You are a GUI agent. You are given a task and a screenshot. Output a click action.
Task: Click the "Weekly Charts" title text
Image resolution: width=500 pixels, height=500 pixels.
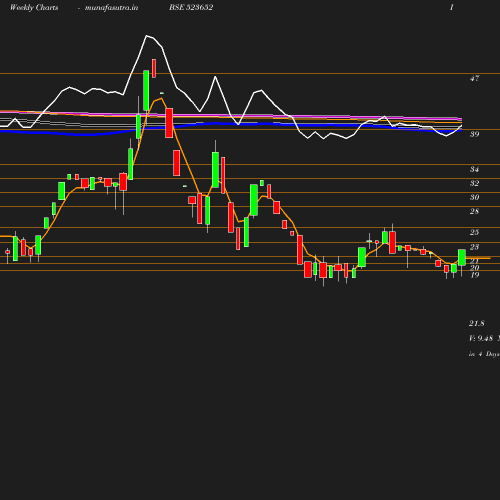[x=34, y=8]
